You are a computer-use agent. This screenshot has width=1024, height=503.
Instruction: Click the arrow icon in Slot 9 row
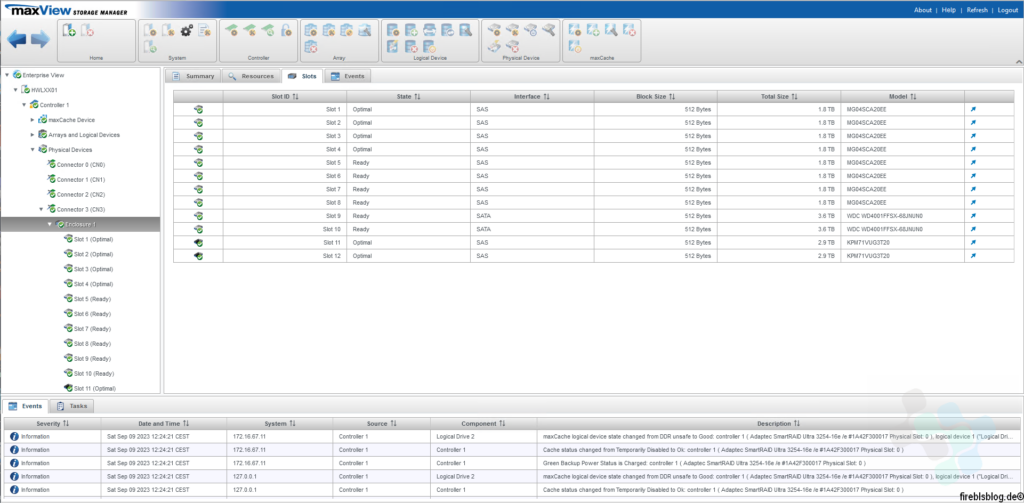pyautogui.click(x=973, y=216)
